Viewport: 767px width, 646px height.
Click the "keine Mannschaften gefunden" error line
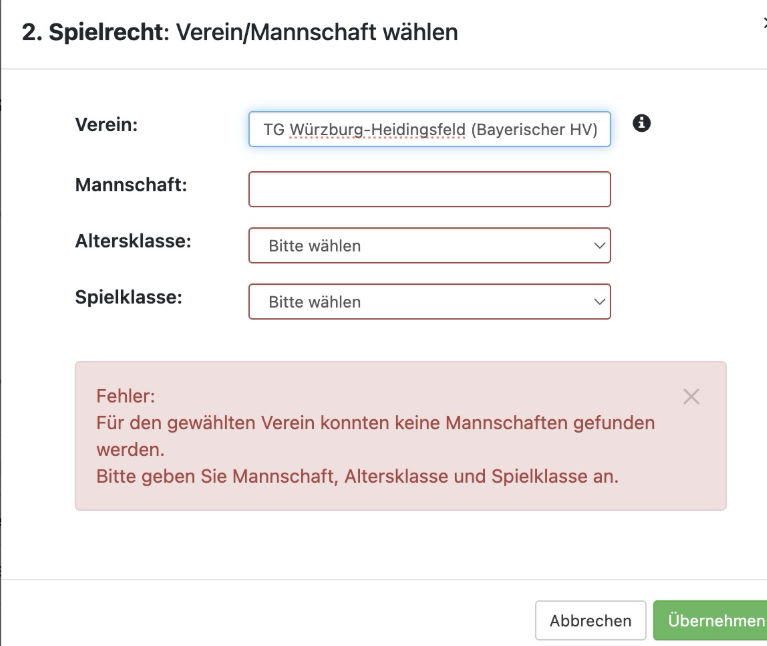pyautogui.click(x=375, y=422)
